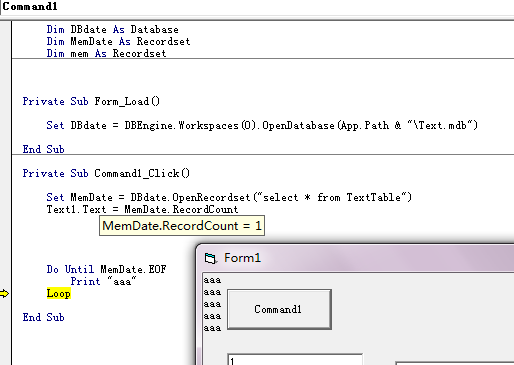Click 'Private Sub Command1_Click()' line

[106, 173]
